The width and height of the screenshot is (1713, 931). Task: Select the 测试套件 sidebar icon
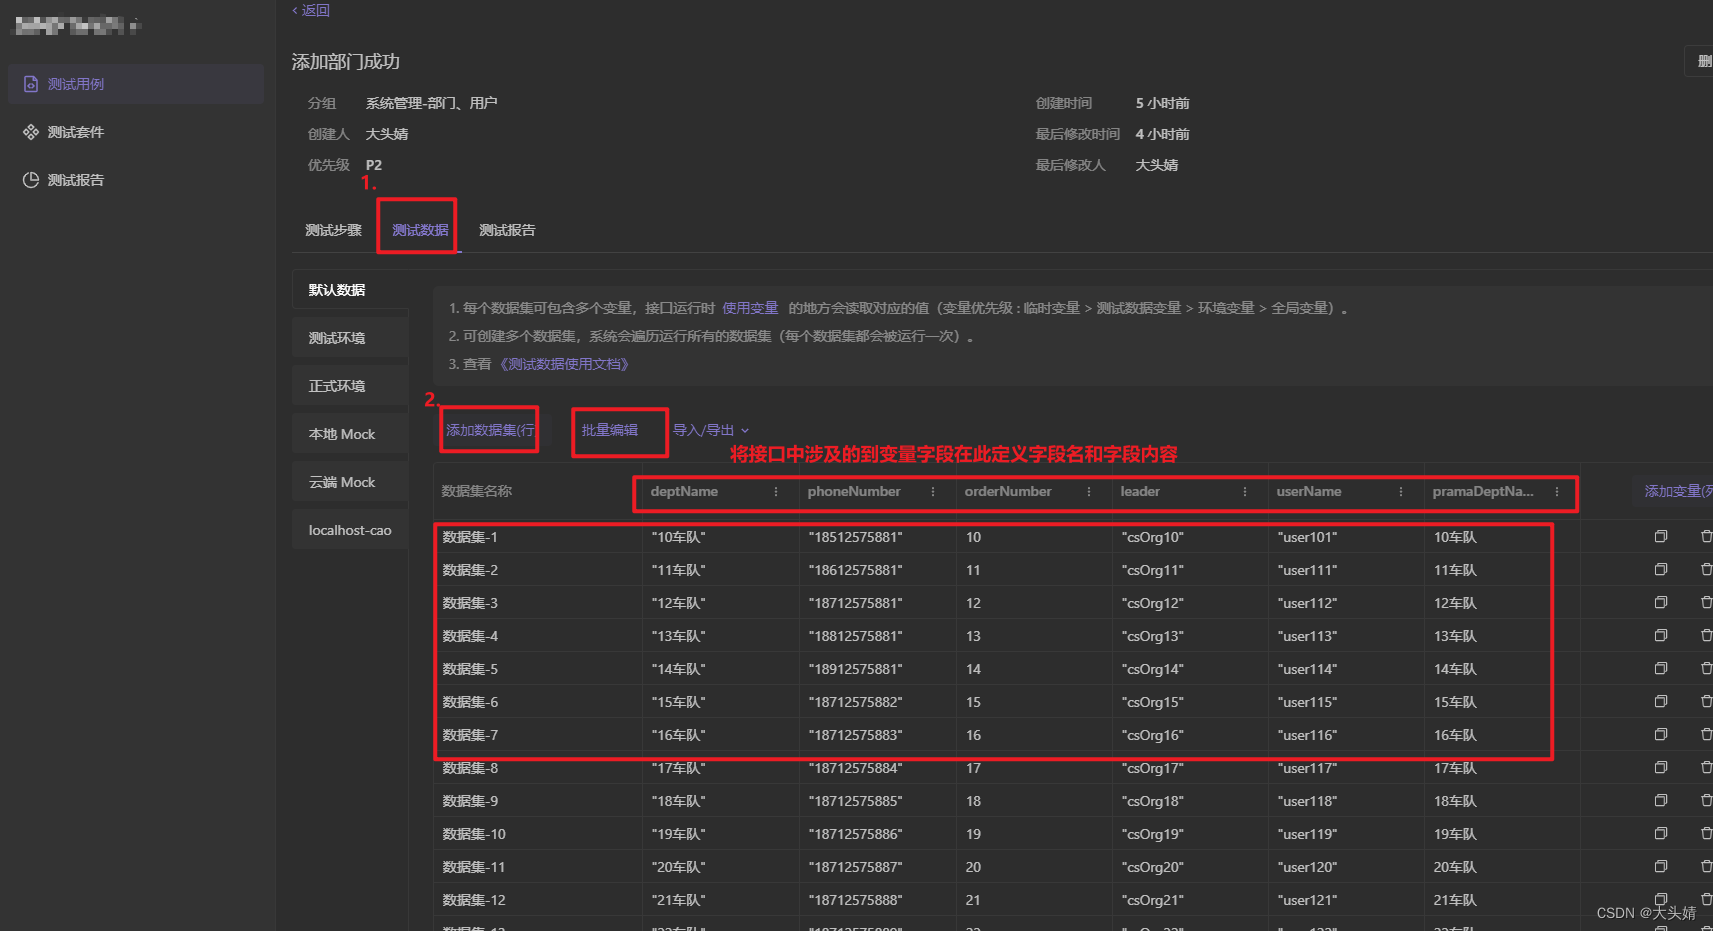tap(31, 131)
